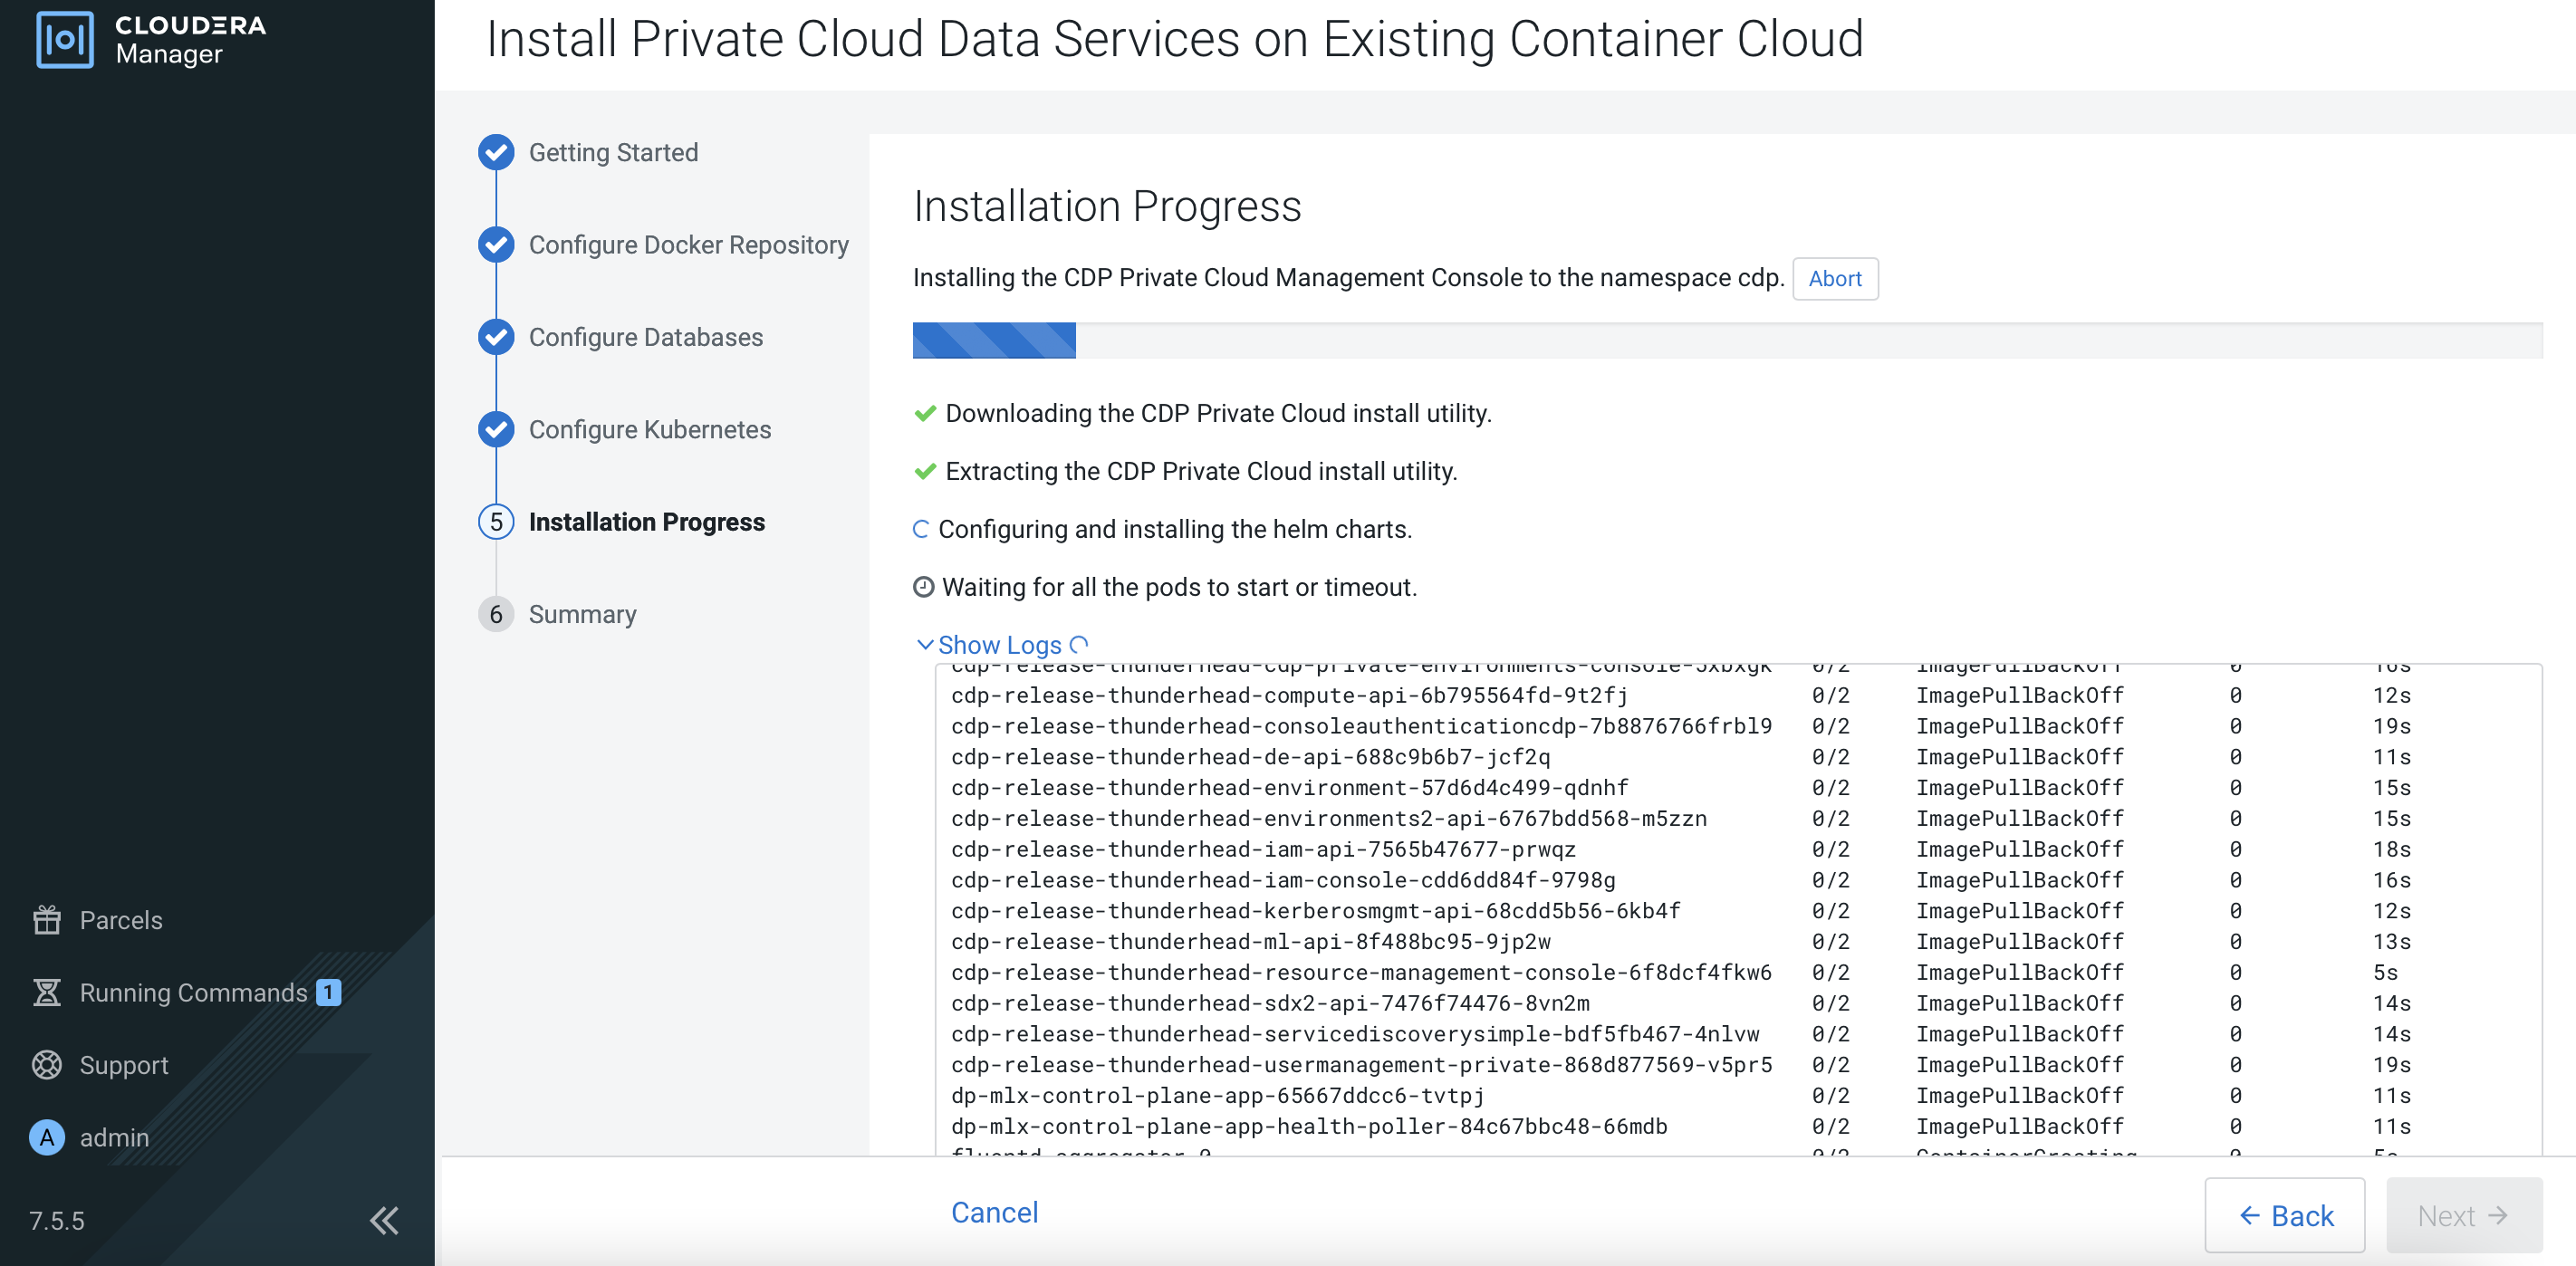The image size is (2576, 1266).
Task: Select step 6 Summary in wizard
Action: tap(581, 614)
